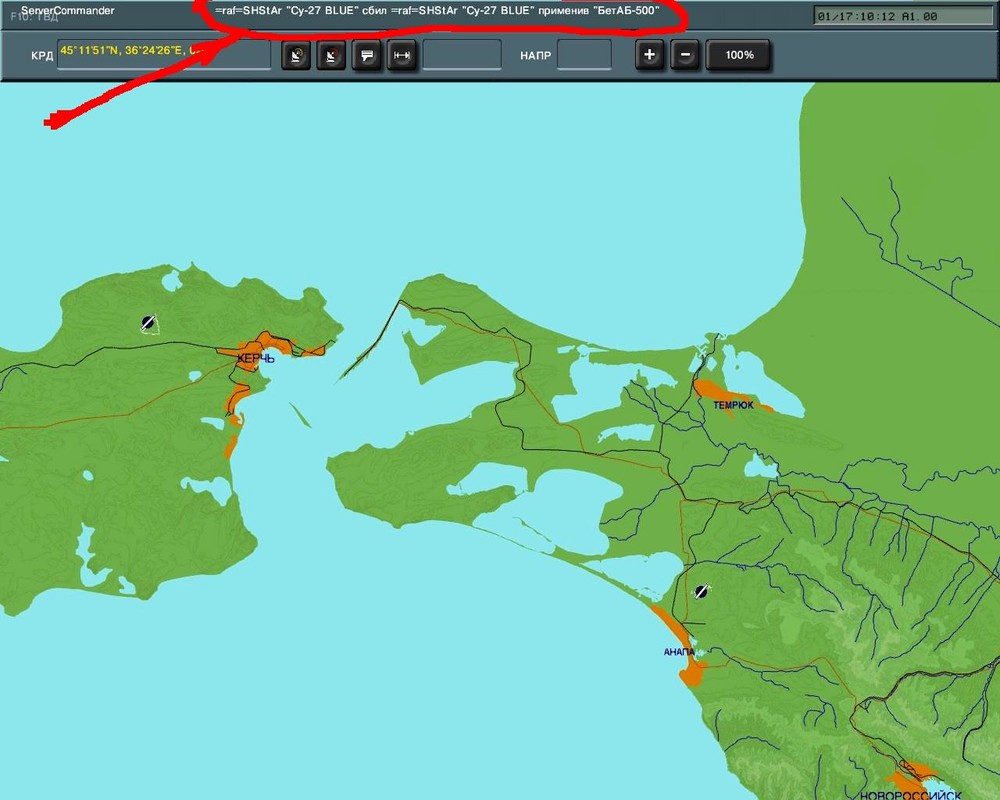Click the Новороссийск city label
The width and height of the screenshot is (1000, 800).
click(x=910, y=794)
